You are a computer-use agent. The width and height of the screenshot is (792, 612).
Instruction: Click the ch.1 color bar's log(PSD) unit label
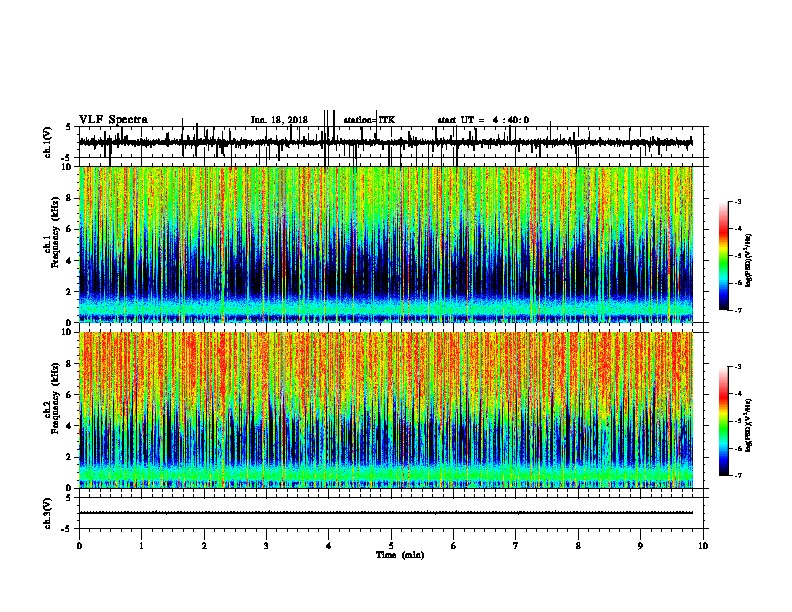coord(749,260)
